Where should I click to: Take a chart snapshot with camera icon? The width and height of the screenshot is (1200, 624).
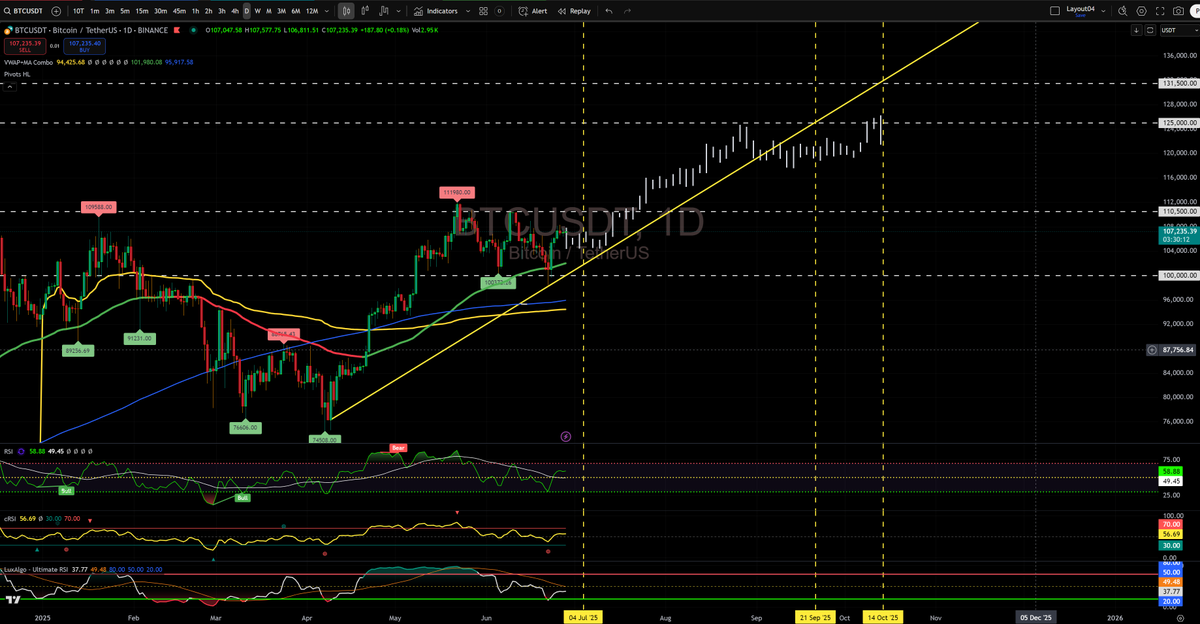1178,11
